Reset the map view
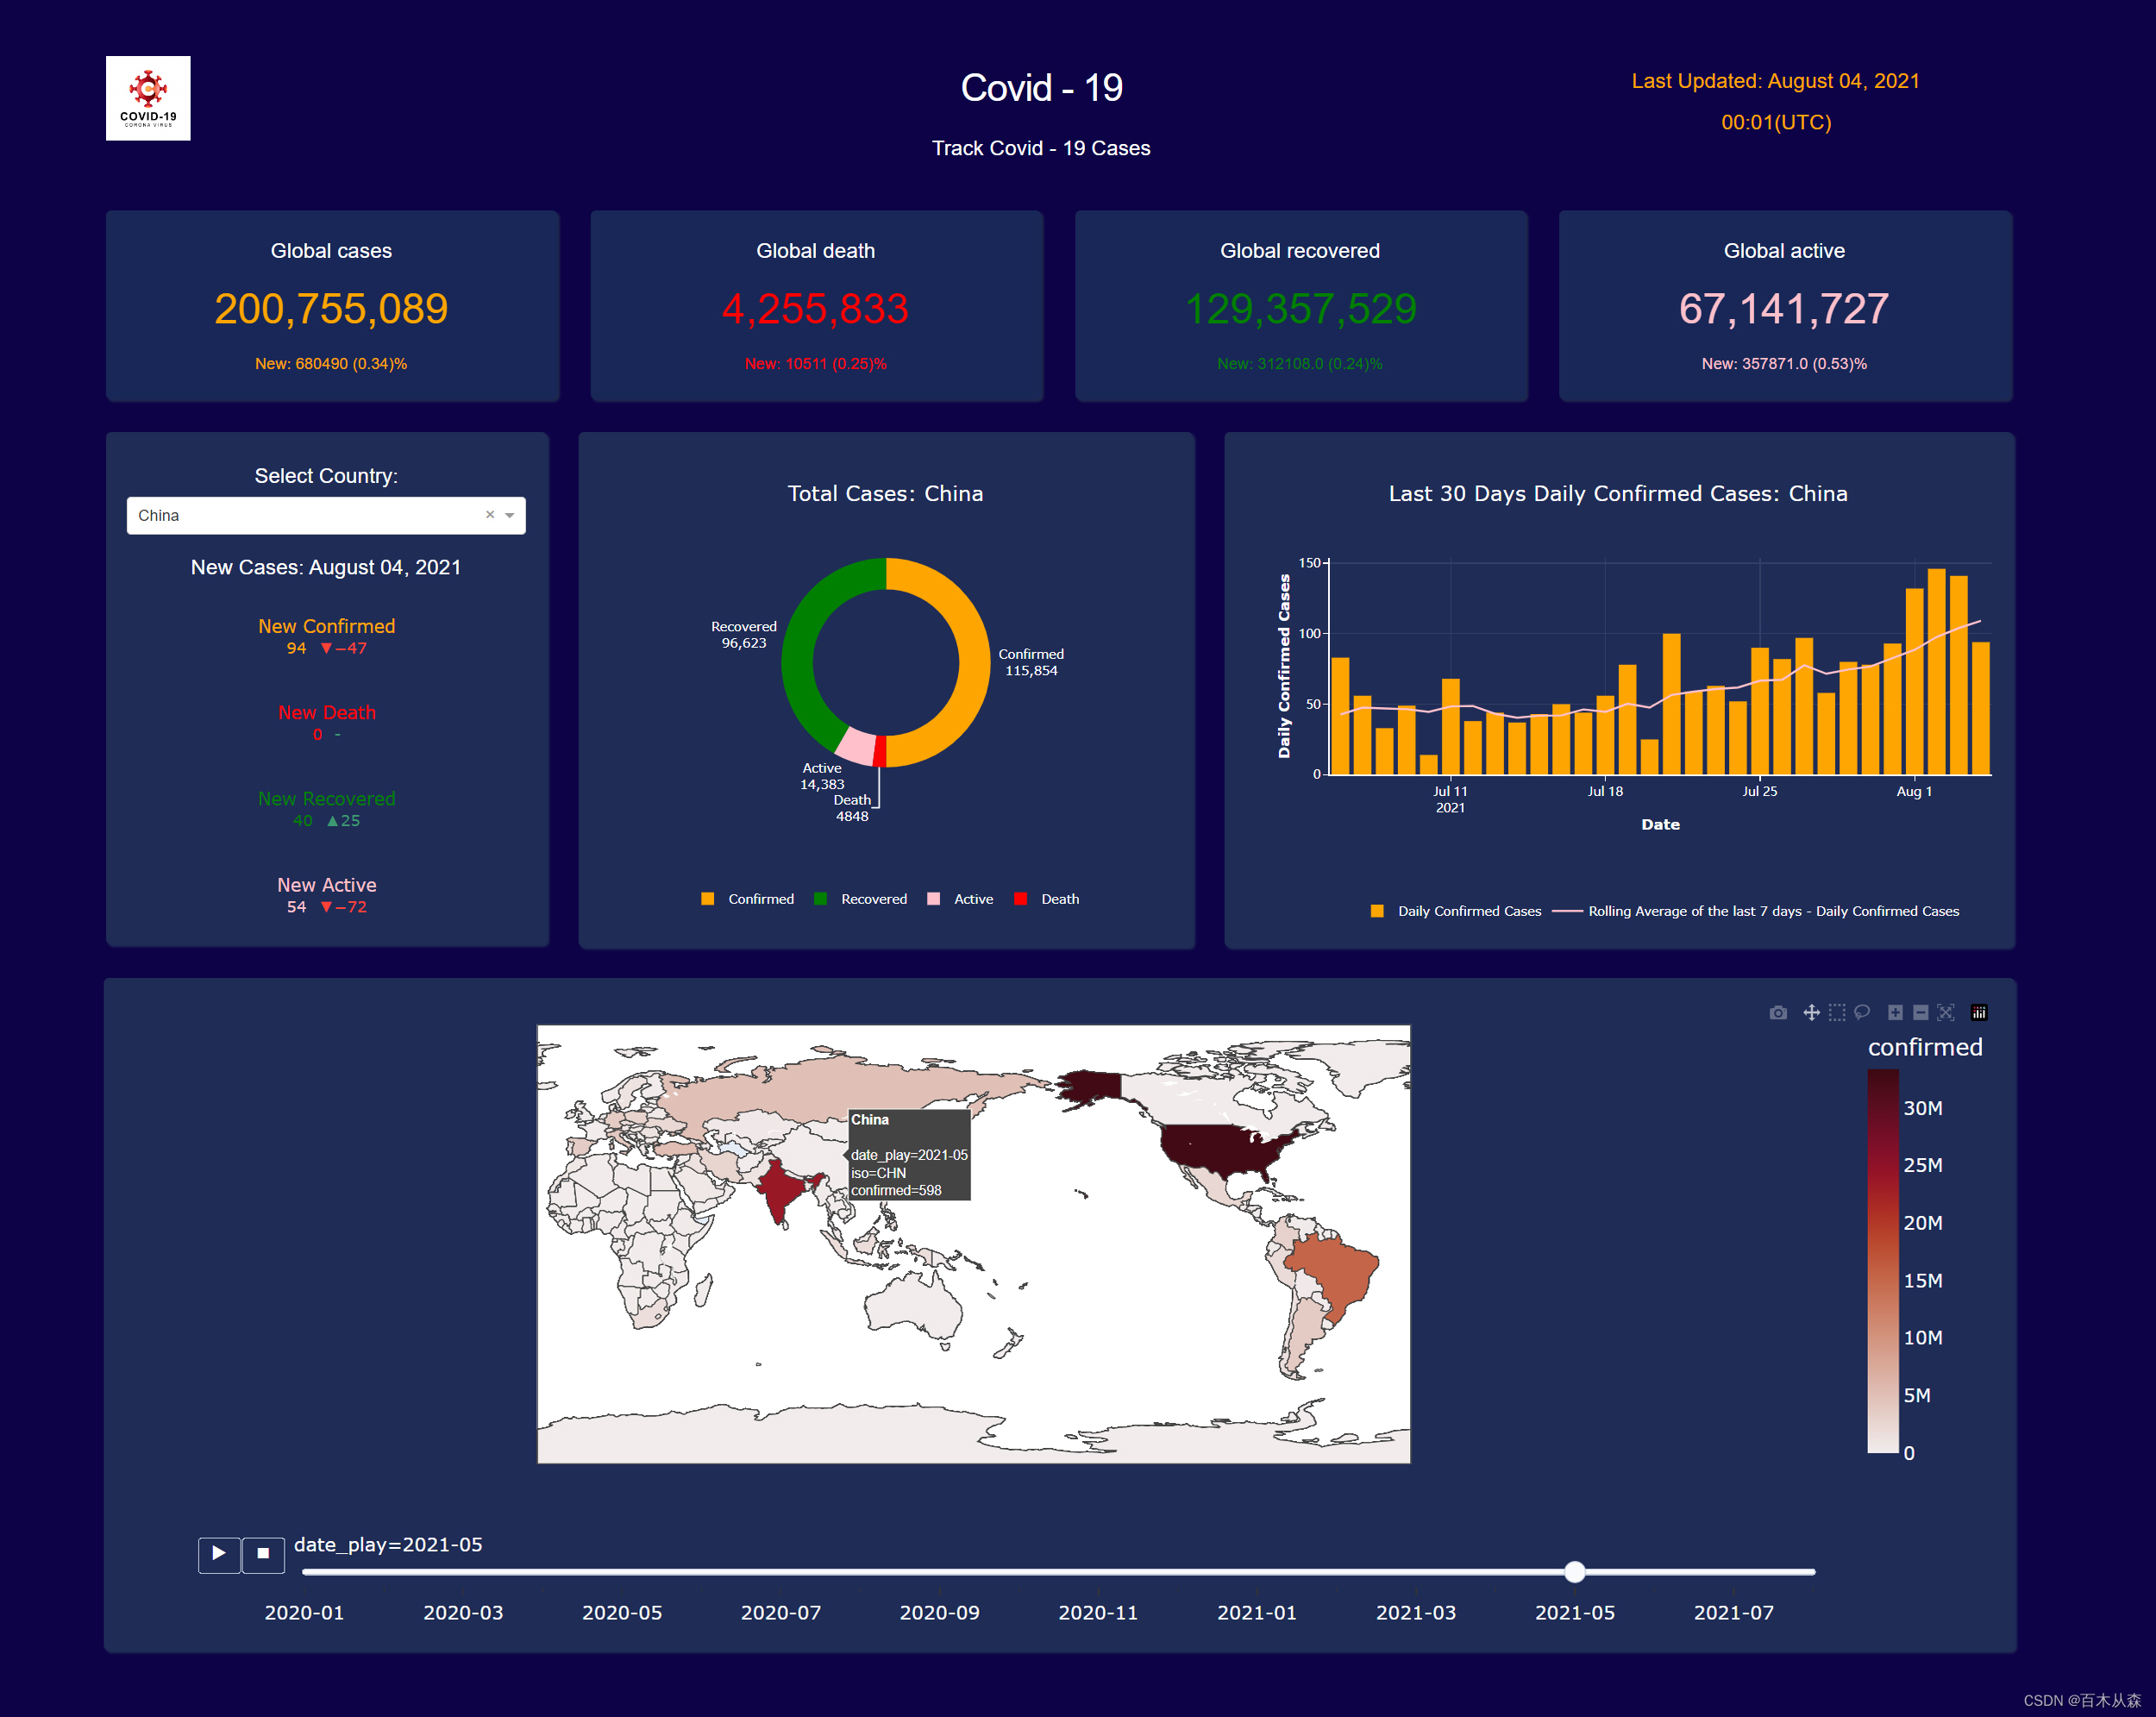 coord(1945,1012)
